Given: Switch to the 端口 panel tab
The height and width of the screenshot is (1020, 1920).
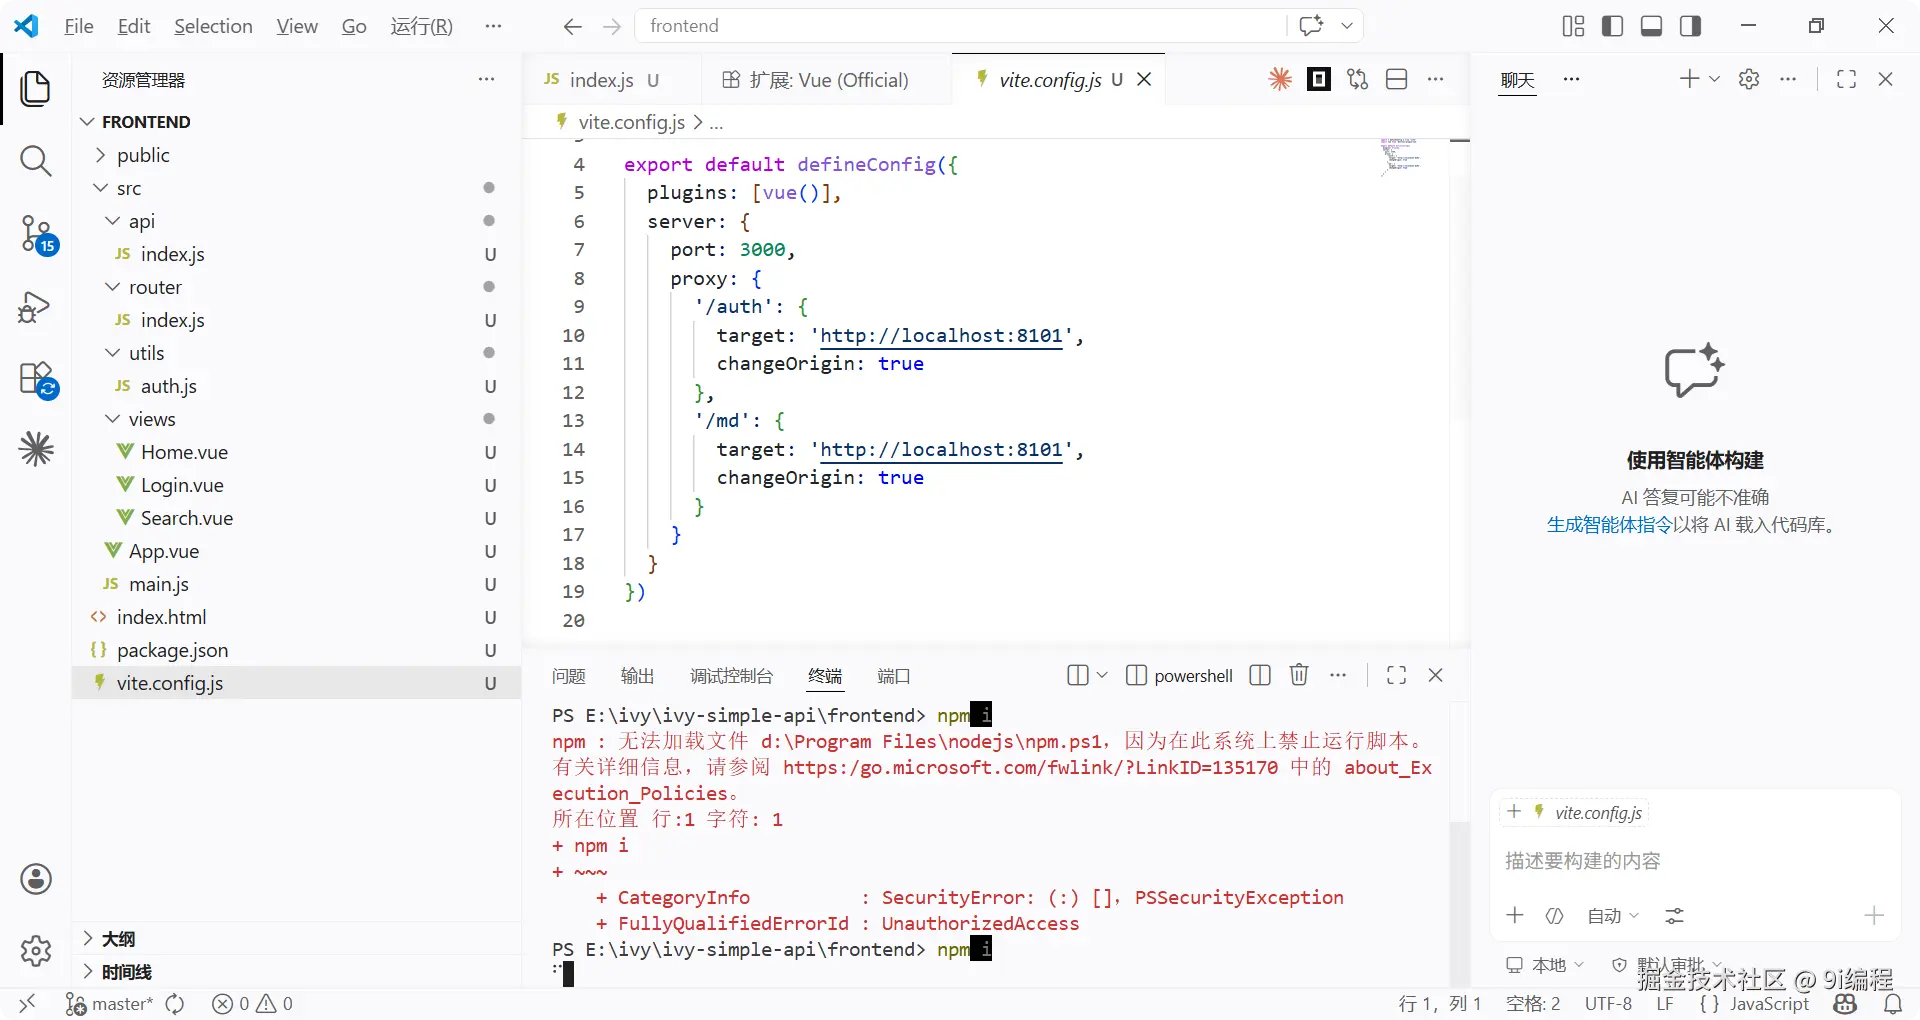Looking at the screenshot, I should [x=894, y=676].
